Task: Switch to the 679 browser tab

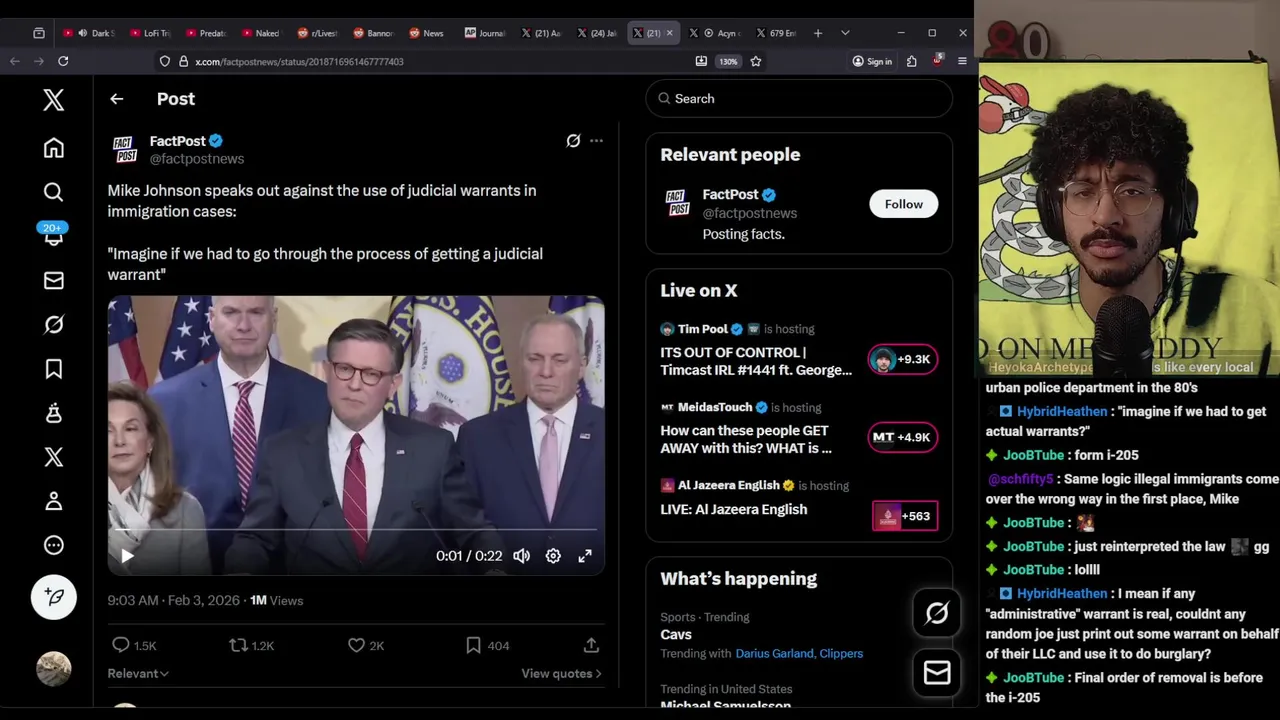Action: pos(776,33)
